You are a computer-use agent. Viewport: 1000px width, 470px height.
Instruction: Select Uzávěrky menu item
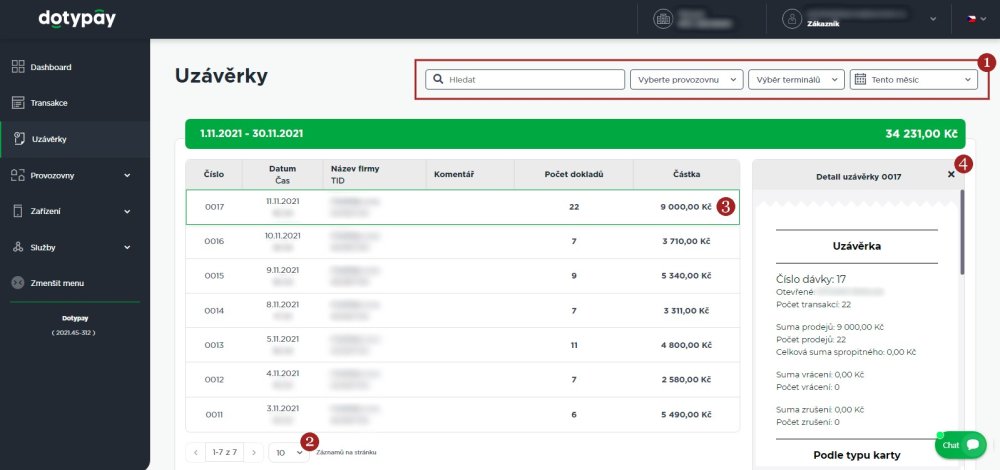pos(75,138)
